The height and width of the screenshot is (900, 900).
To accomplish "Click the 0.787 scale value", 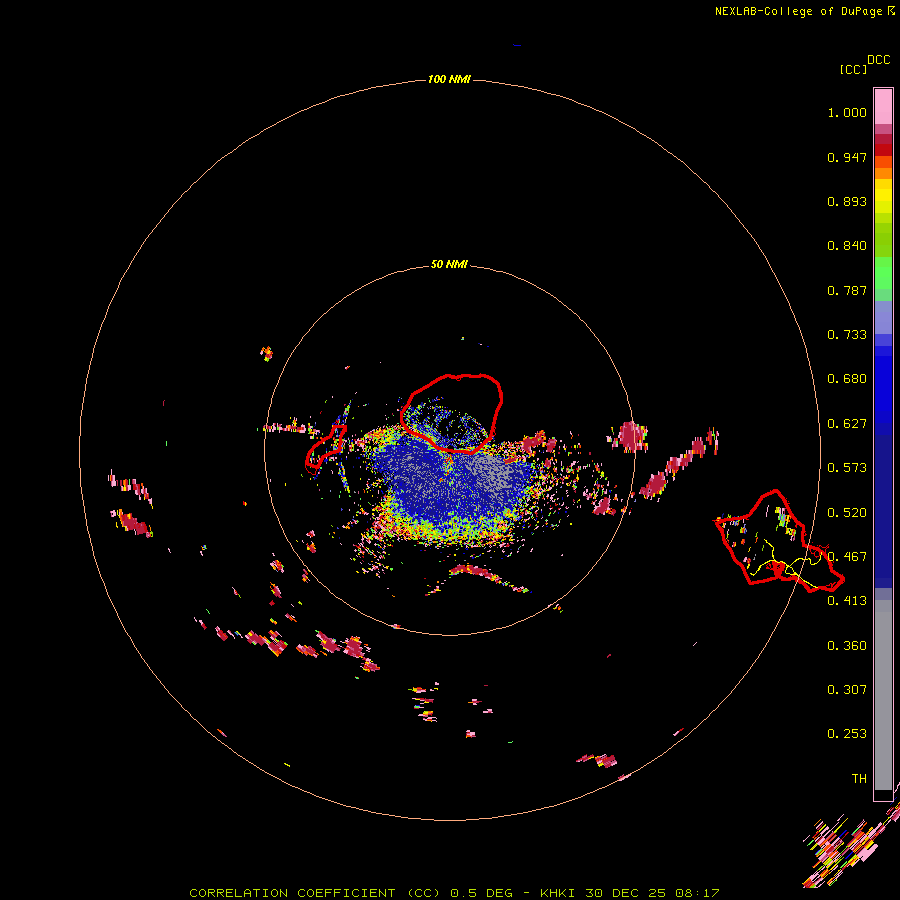I will pos(847,290).
